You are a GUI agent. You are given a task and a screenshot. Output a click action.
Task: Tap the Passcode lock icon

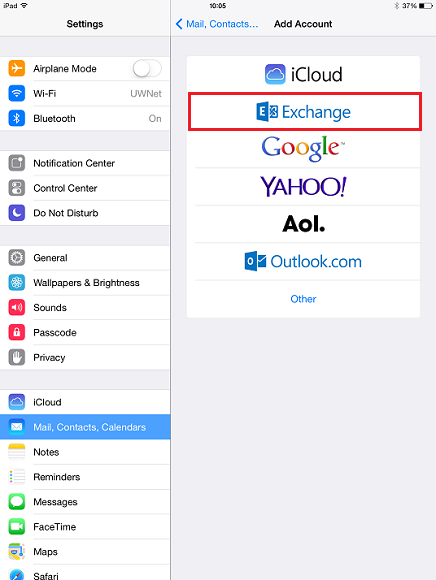[x=17, y=332]
